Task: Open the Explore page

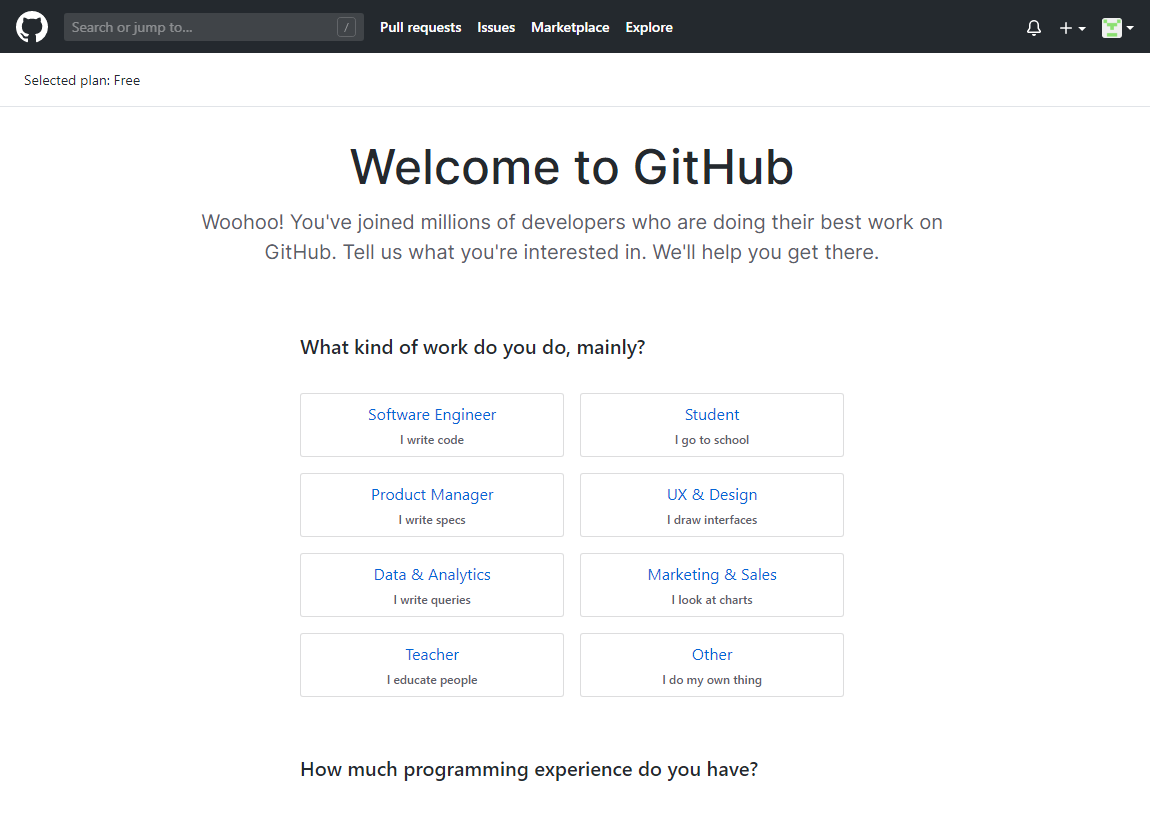Action: tap(649, 28)
